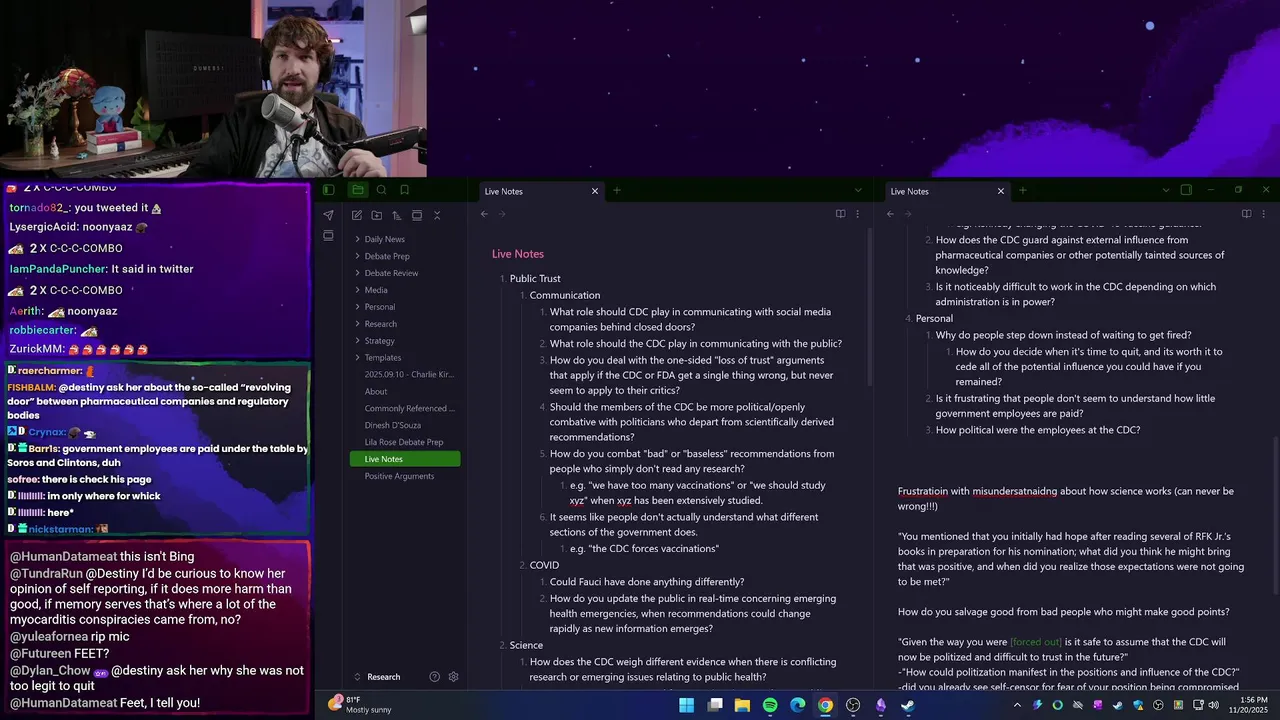This screenshot has height=720, width=1280.
Task: Create a new note with the edit icon
Action: (x=356, y=215)
